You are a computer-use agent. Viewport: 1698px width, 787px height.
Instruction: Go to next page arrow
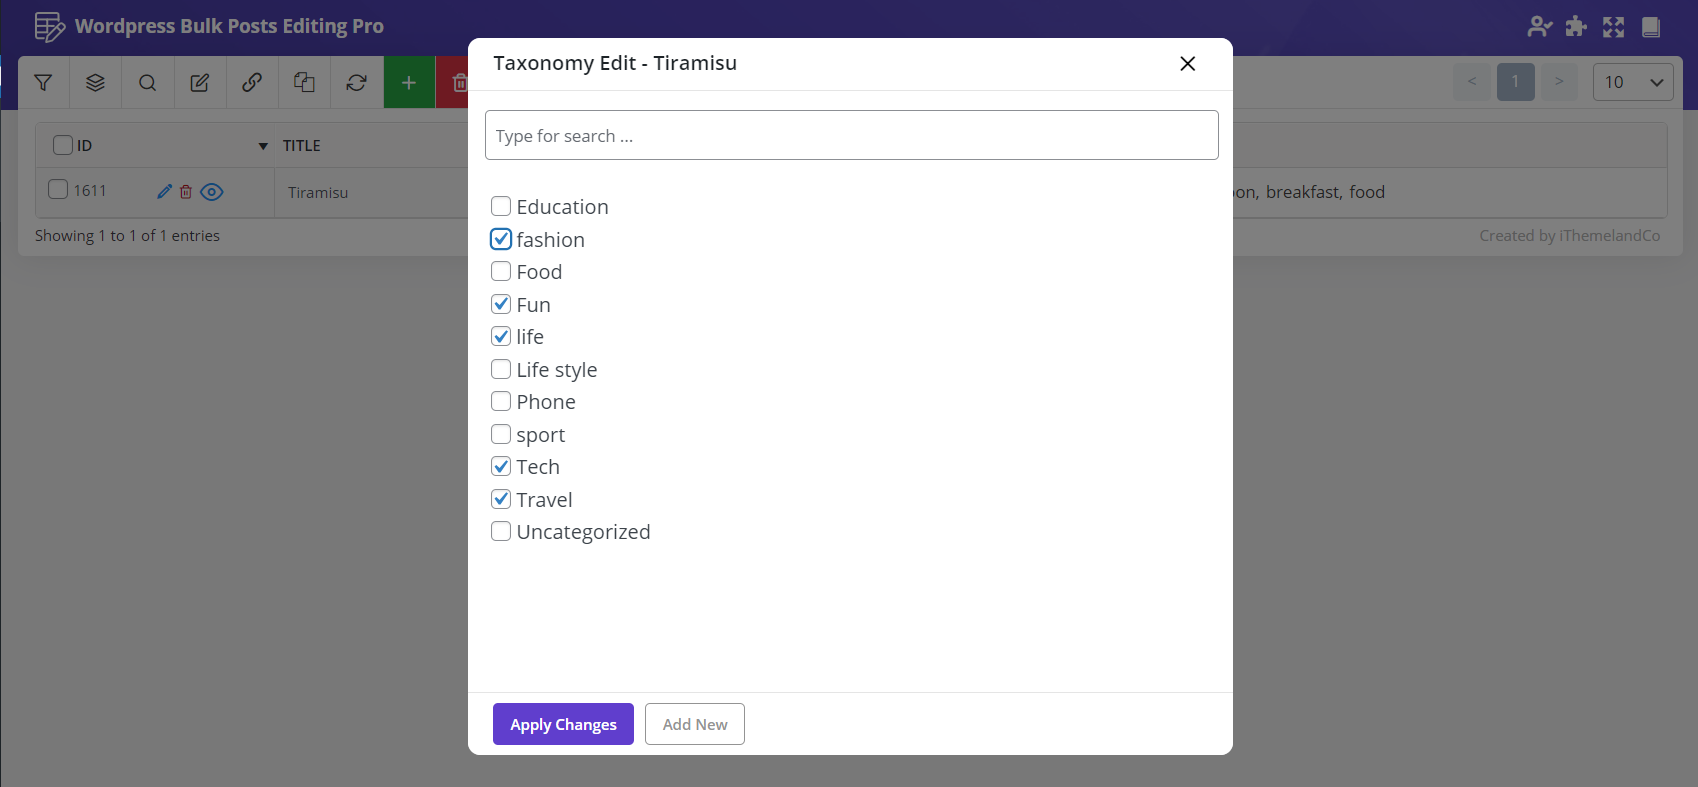click(1559, 82)
